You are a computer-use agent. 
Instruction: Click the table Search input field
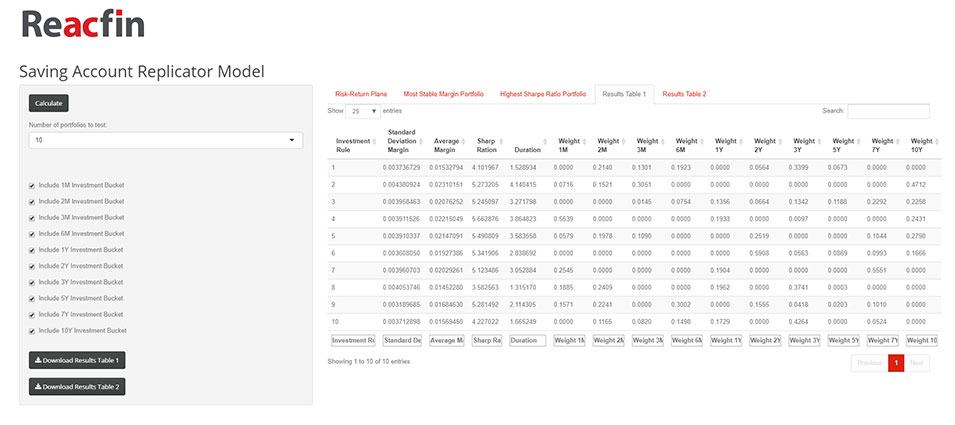[x=888, y=111]
